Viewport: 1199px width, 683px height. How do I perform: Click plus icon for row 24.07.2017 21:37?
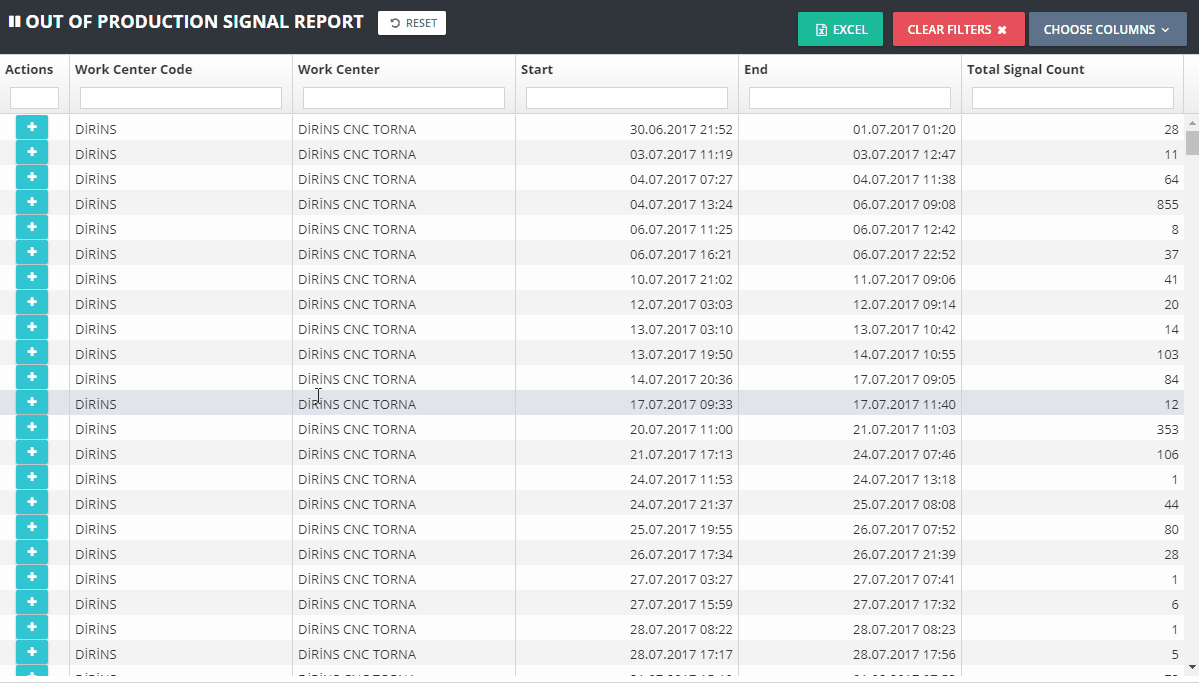[32, 502]
